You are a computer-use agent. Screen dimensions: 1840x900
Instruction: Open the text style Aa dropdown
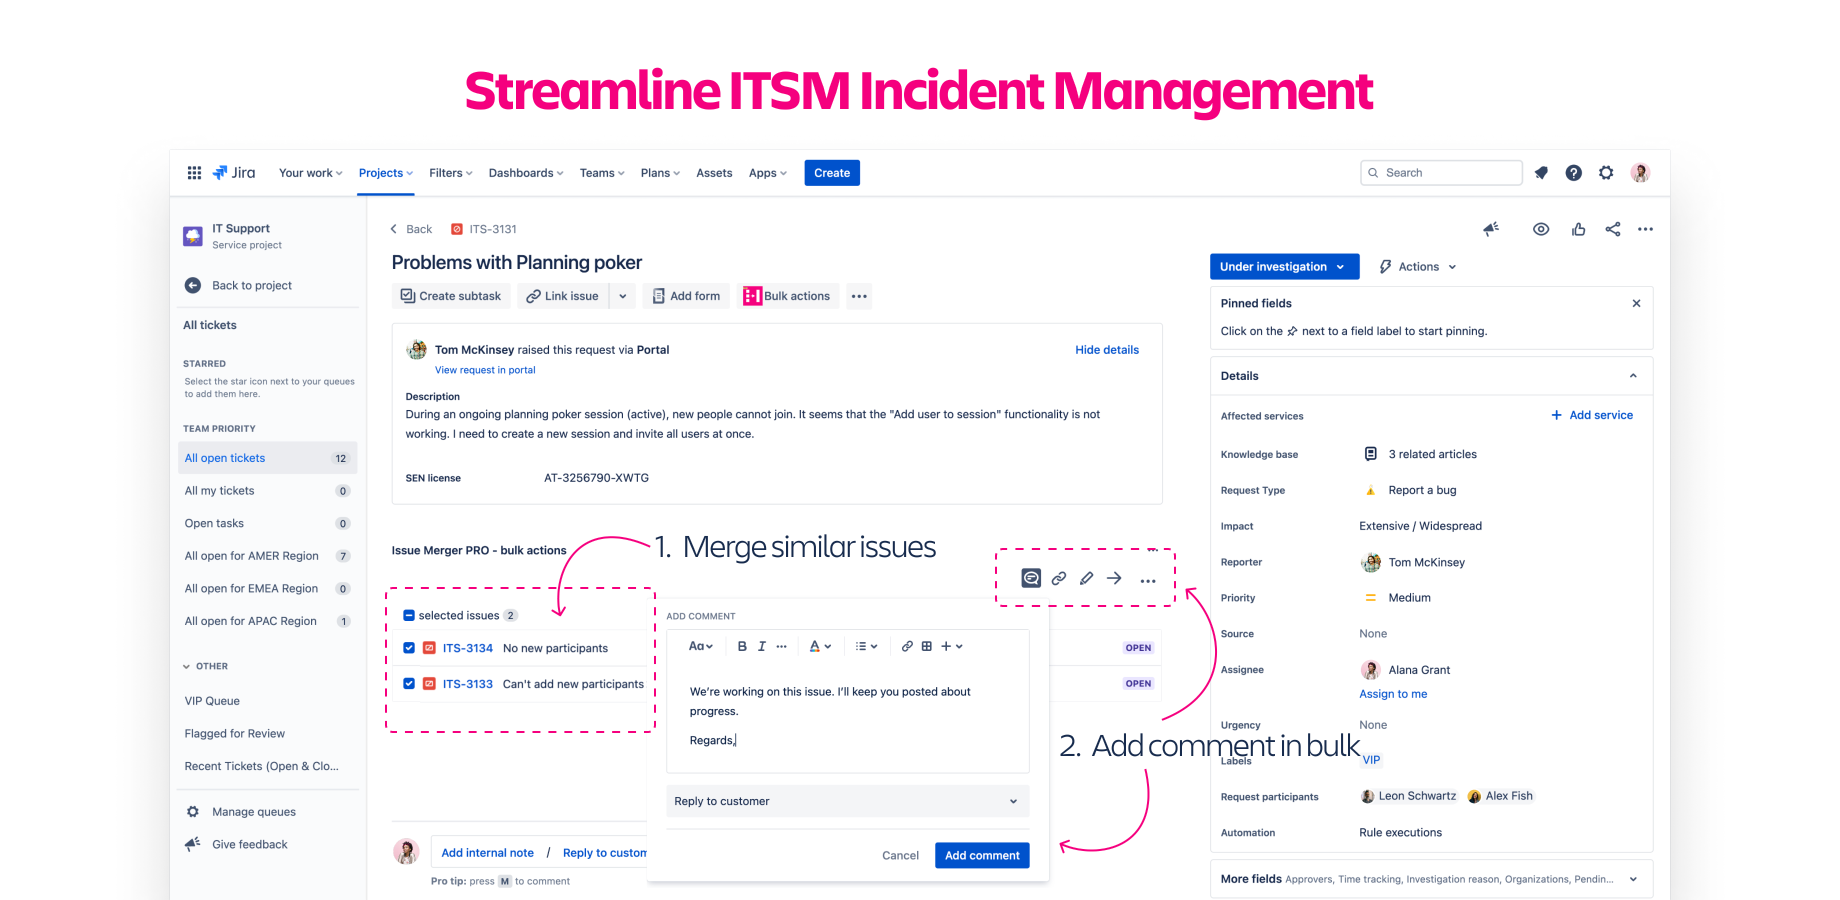[701, 646]
